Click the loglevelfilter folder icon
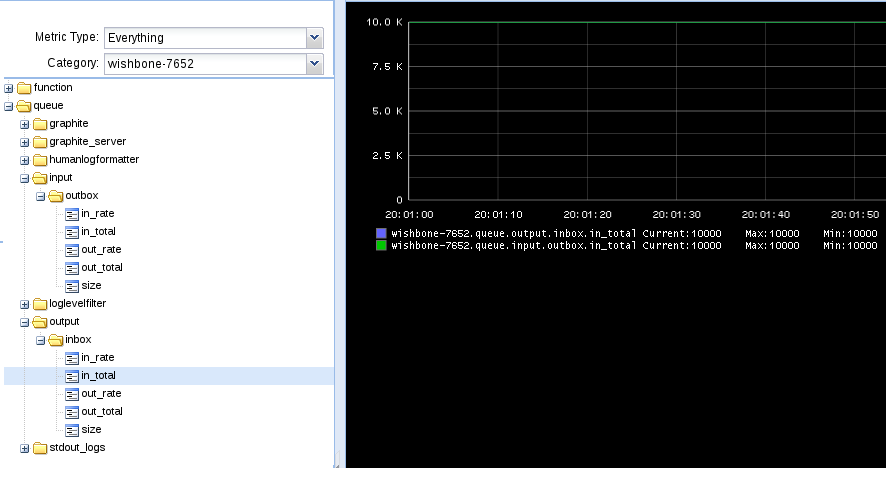Image resolution: width=893 pixels, height=478 pixels. [40, 304]
